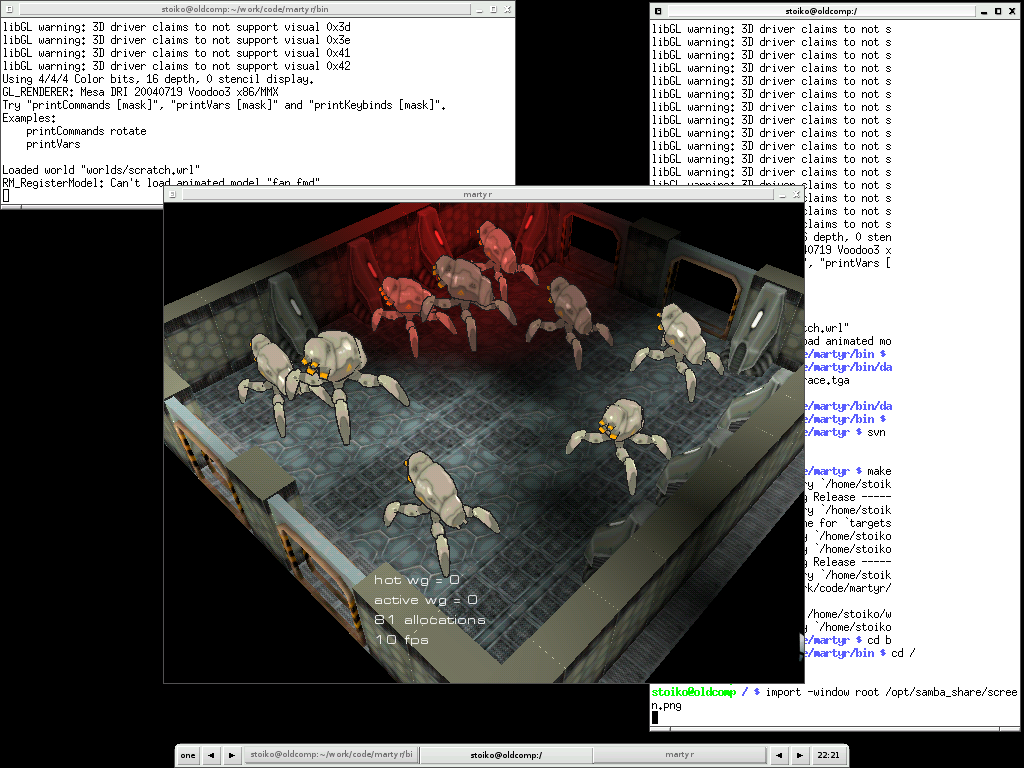This screenshot has width=1024, height=768.
Task: Click the "GL_RENDERER: Mesa DRI" line in the terminal
Action: click(x=140, y=92)
